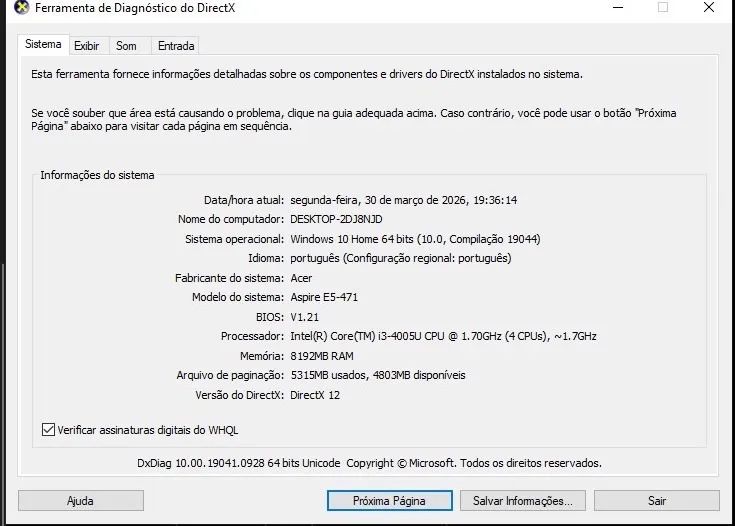Click the Sistema operacional label
This screenshot has width=735, height=526.
[x=234, y=239]
